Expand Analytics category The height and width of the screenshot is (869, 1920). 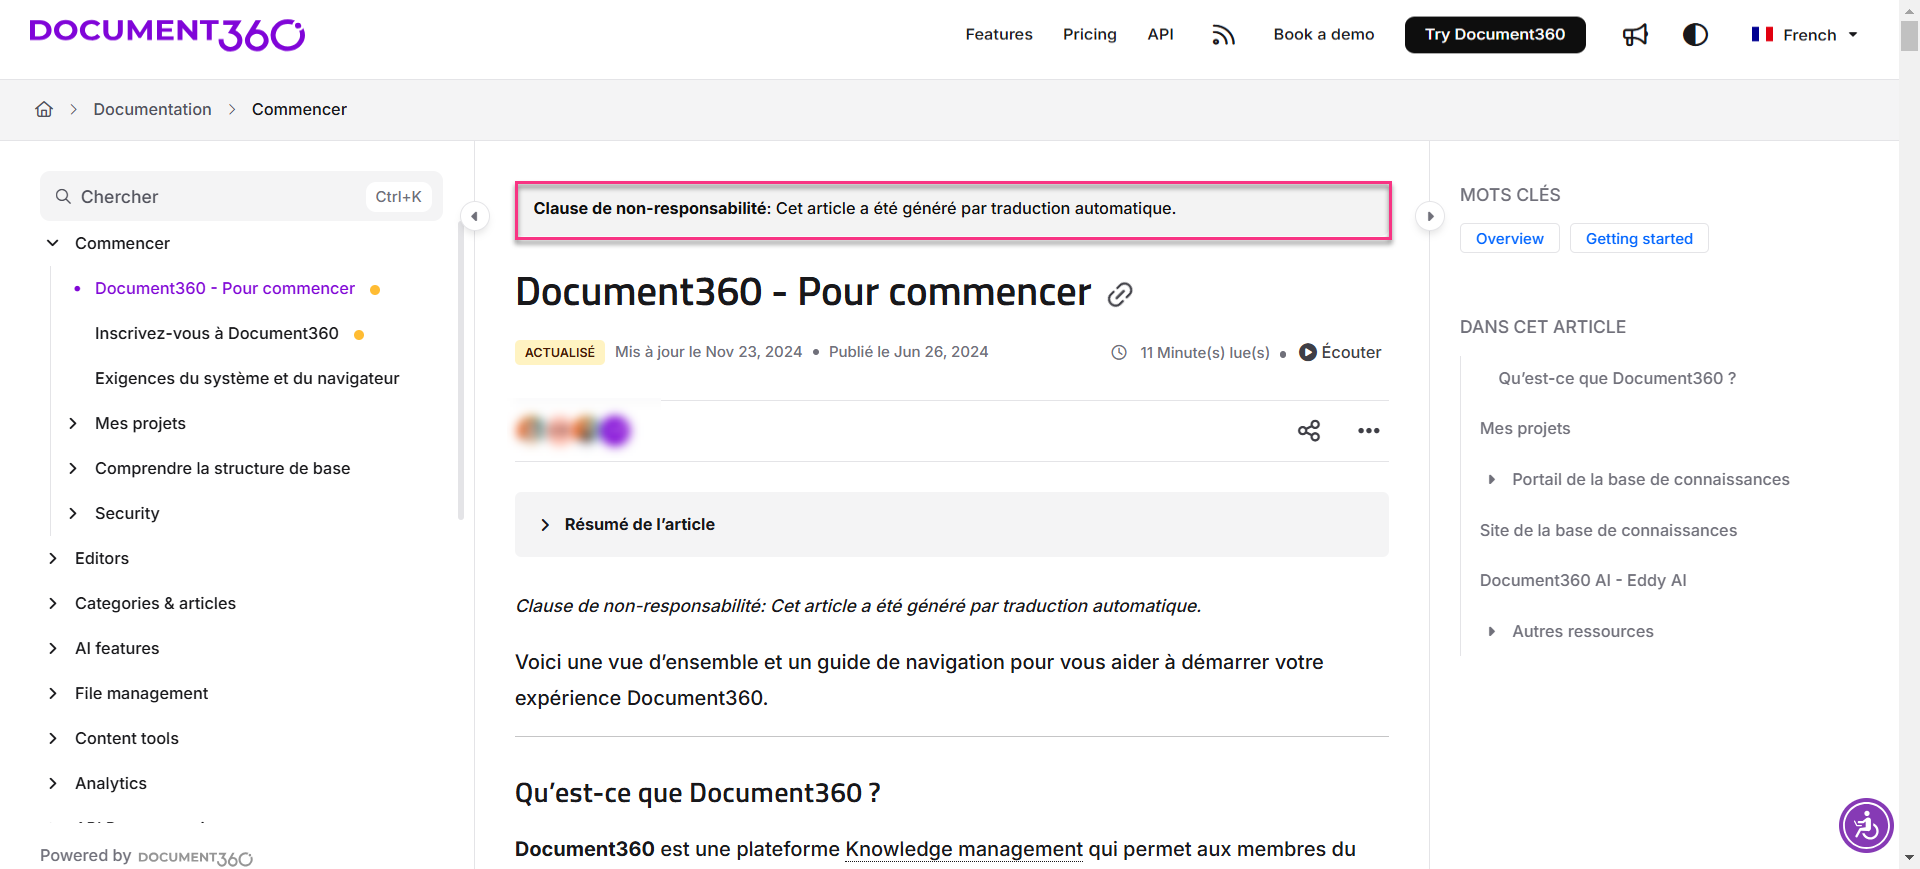(x=53, y=783)
